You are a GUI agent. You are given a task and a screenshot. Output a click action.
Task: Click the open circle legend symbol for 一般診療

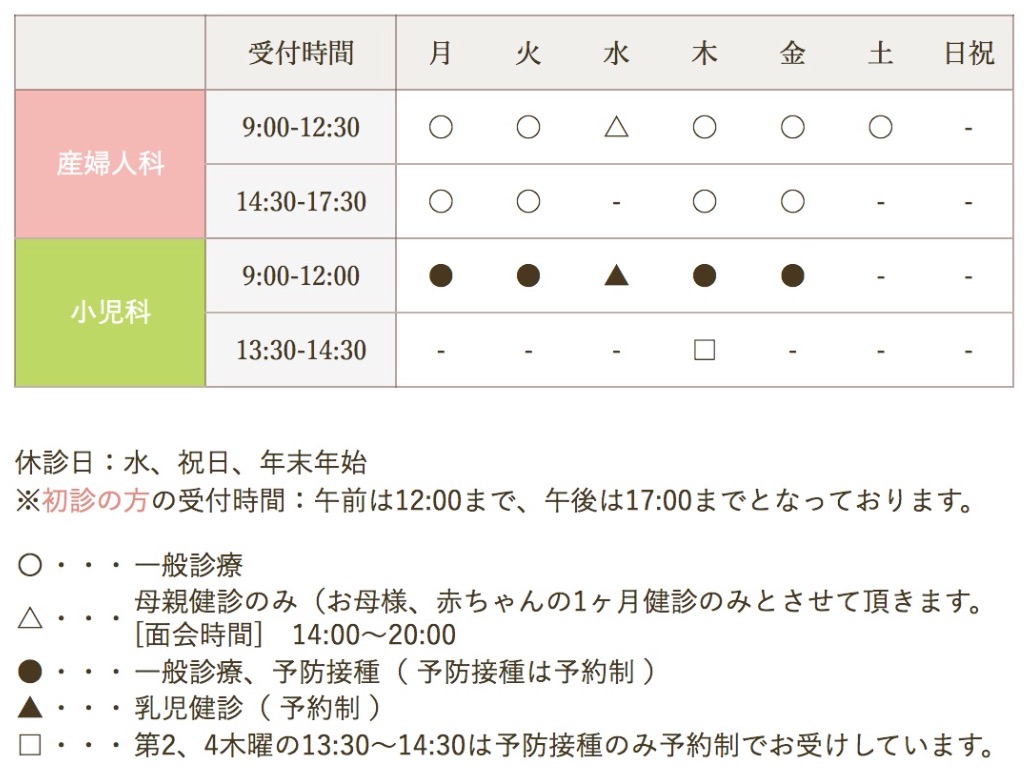click(x=30, y=566)
